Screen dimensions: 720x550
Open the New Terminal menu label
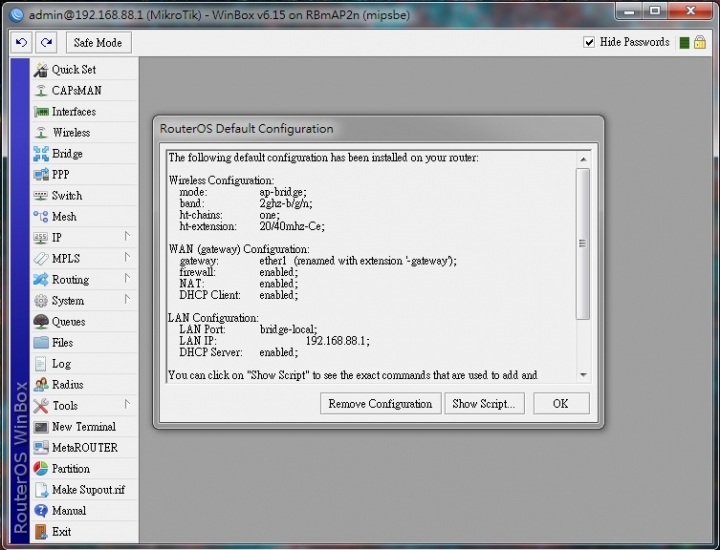(84, 427)
